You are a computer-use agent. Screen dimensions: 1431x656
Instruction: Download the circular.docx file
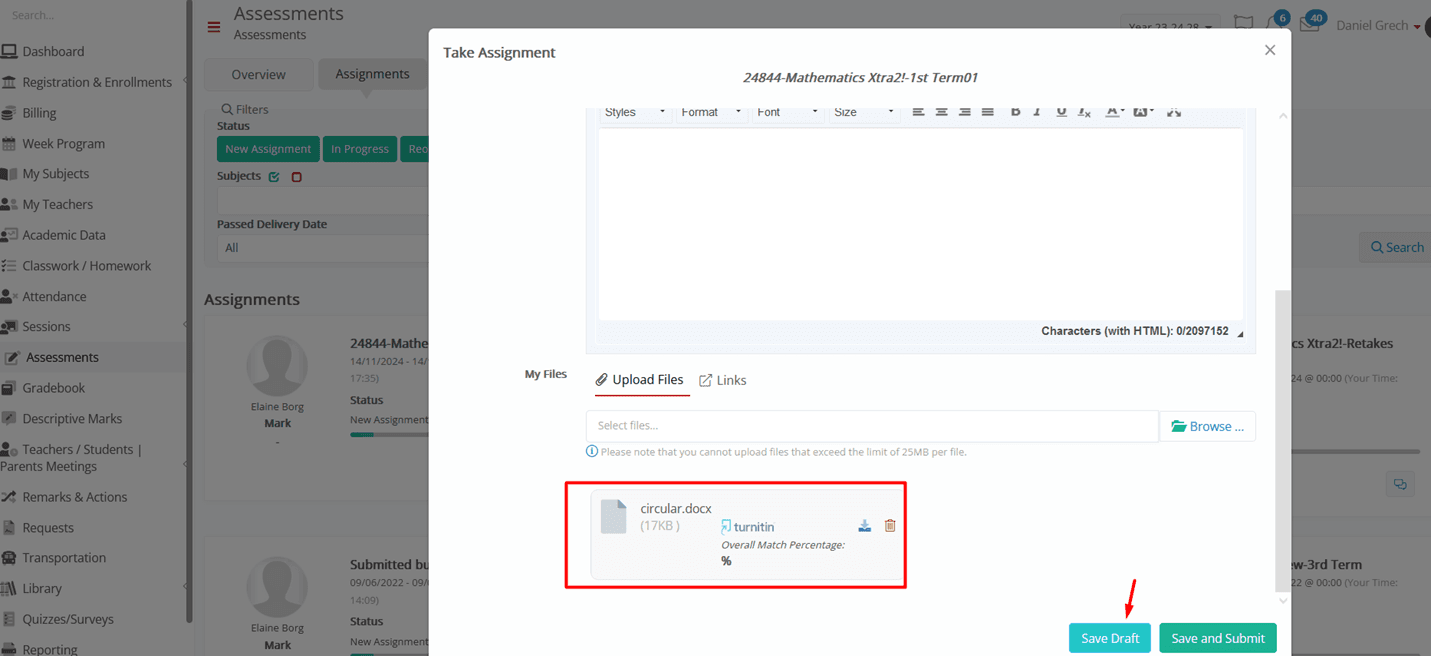pyautogui.click(x=864, y=526)
